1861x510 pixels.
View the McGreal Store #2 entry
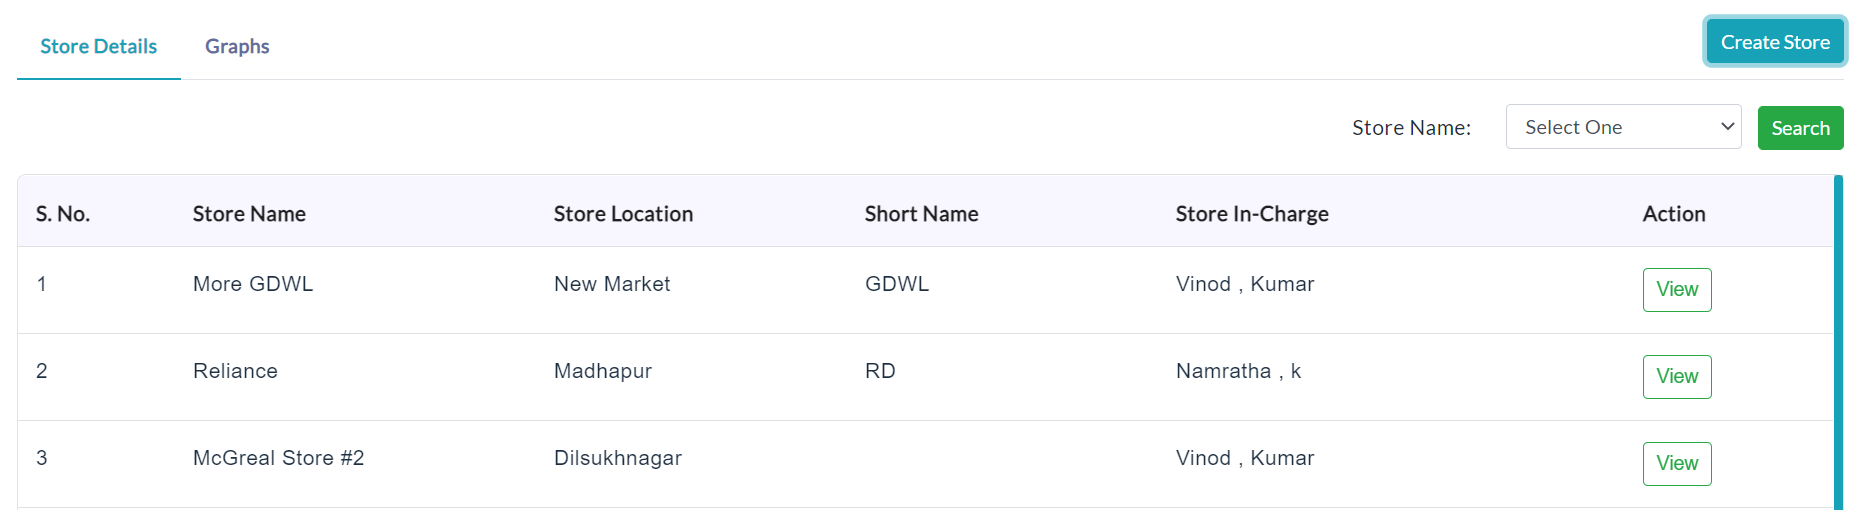(1677, 464)
